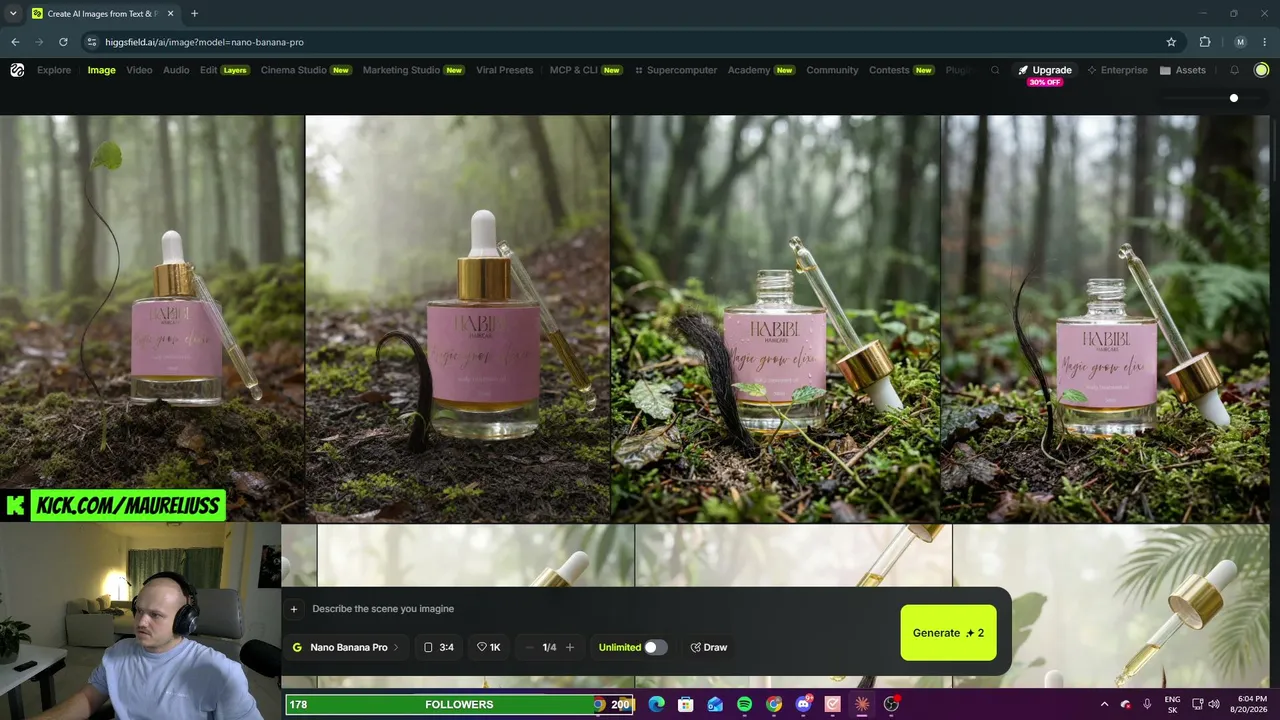This screenshot has height=720, width=1280.
Task: Open Discord from taskbar
Action: click(803, 704)
